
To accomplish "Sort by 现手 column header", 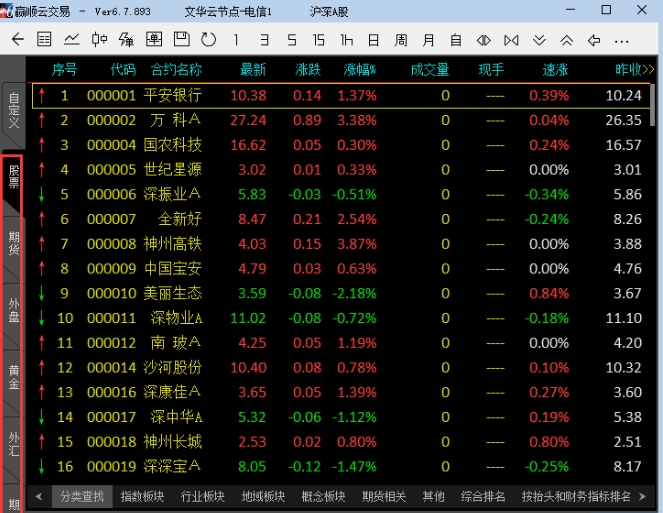I will 491,69.
